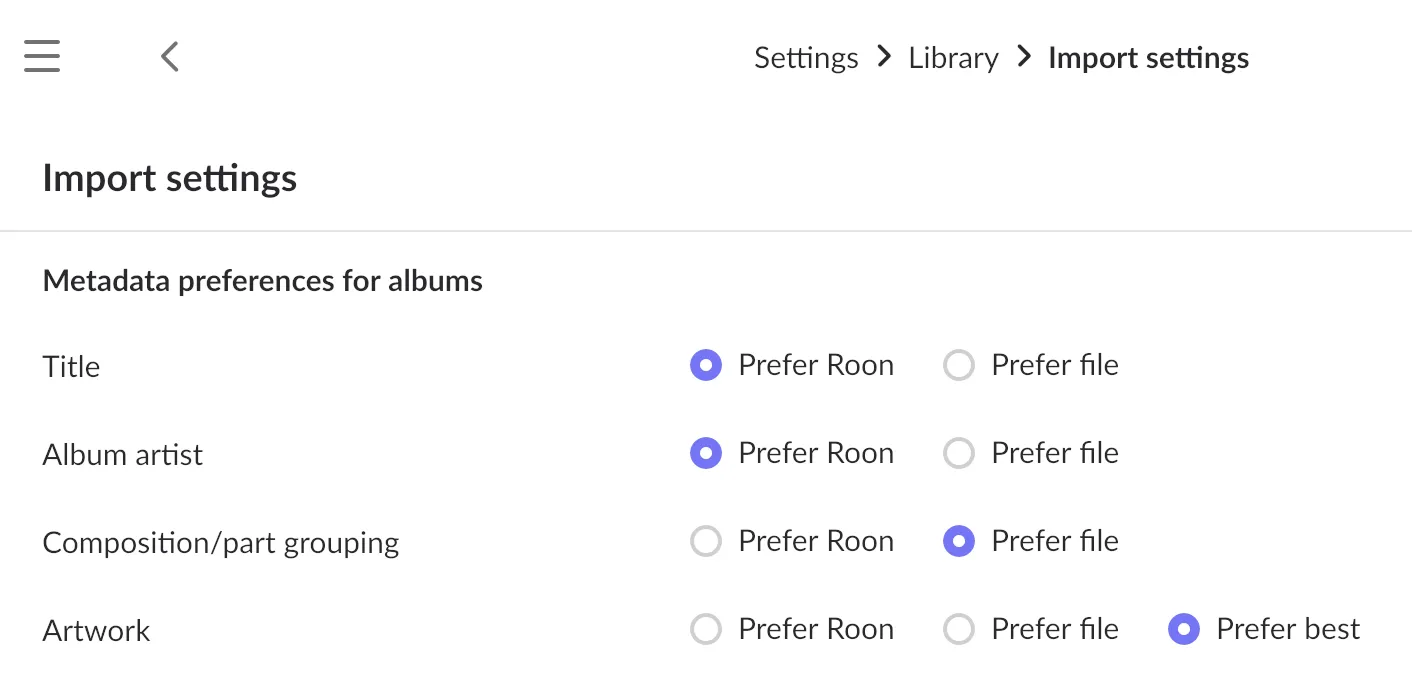This screenshot has height=686, width=1412.
Task: Select Prefer file for Title
Action: (959, 366)
